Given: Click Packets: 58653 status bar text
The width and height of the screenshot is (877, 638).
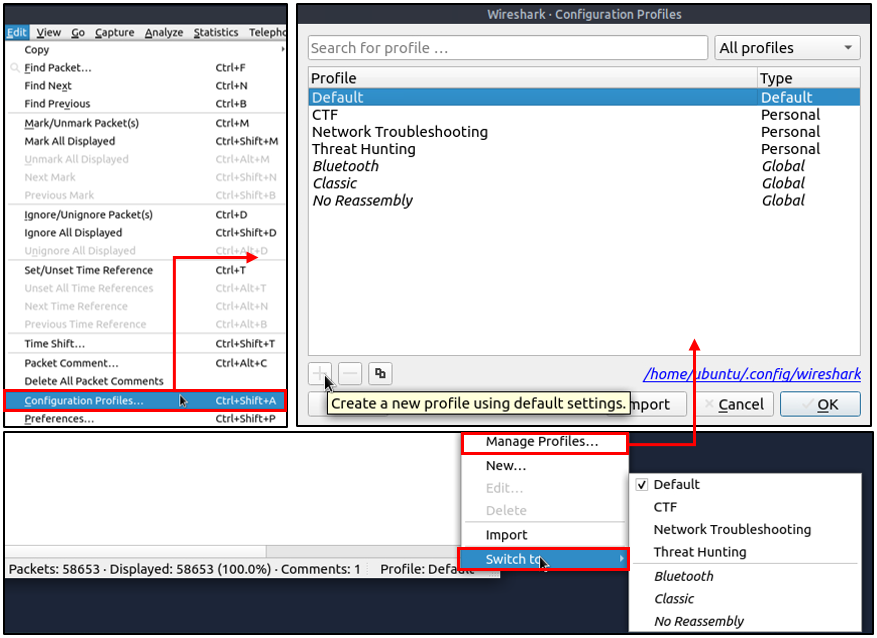Looking at the screenshot, I should pos(54,569).
